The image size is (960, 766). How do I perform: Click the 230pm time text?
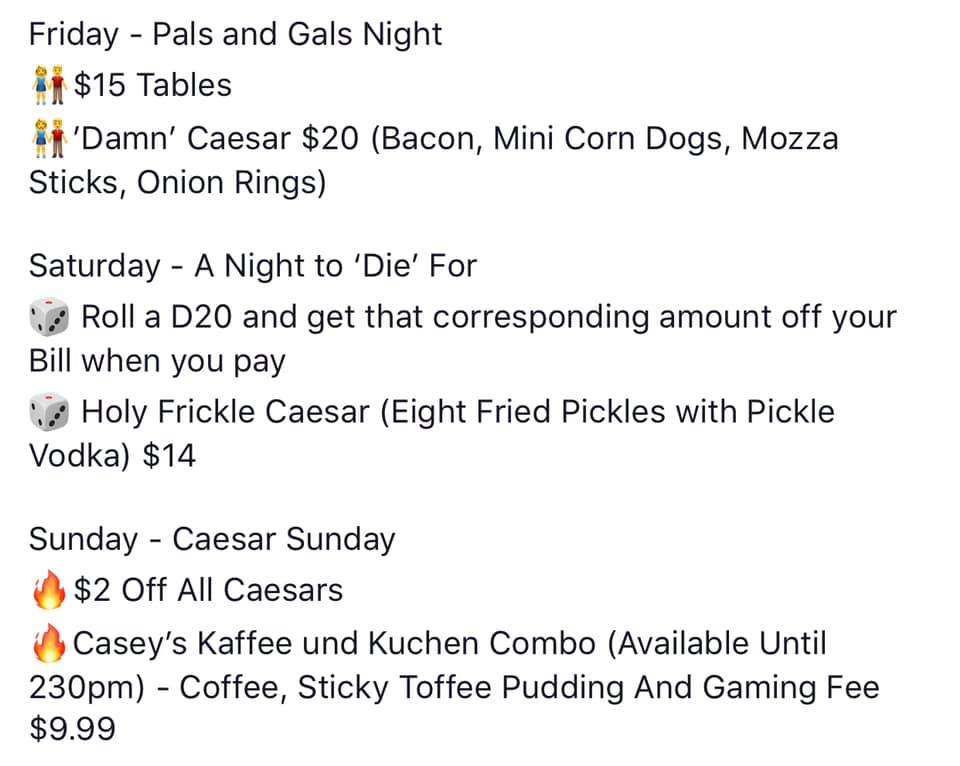click(82, 689)
